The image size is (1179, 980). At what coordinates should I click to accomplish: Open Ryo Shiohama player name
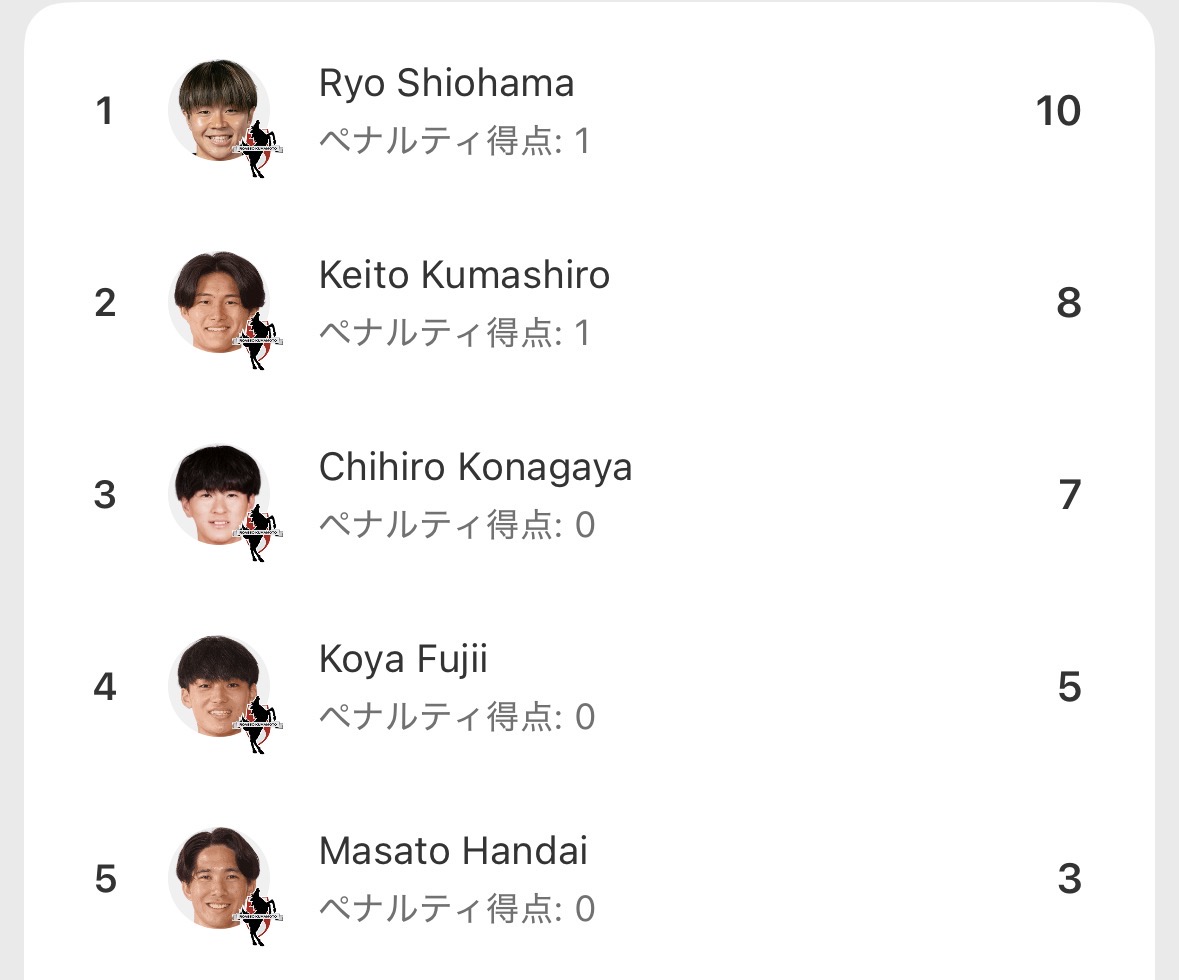point(446,83)
